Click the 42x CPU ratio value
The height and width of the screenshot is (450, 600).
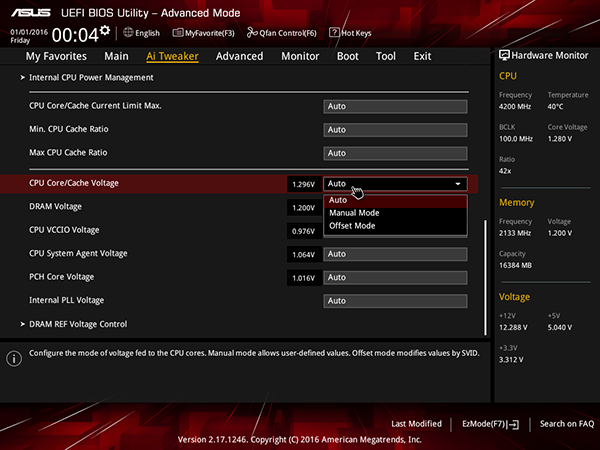pyautogui.click(x=505, y=171)
